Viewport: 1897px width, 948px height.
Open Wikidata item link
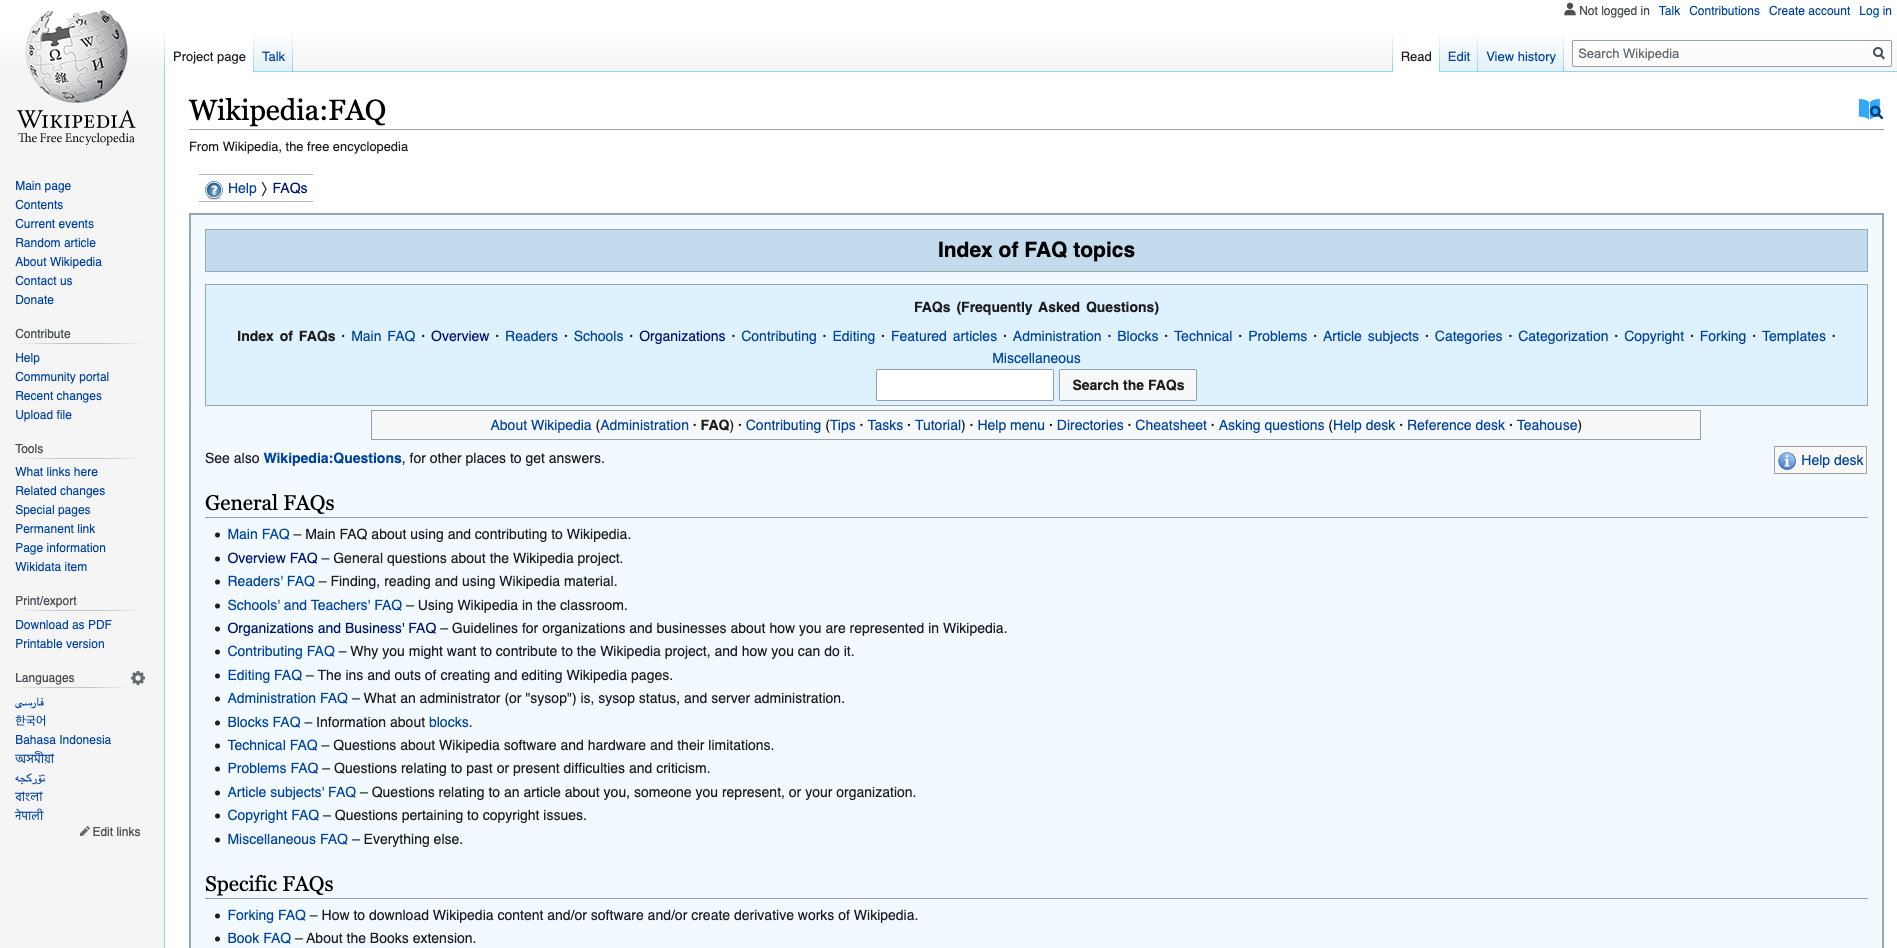point(51,567)
